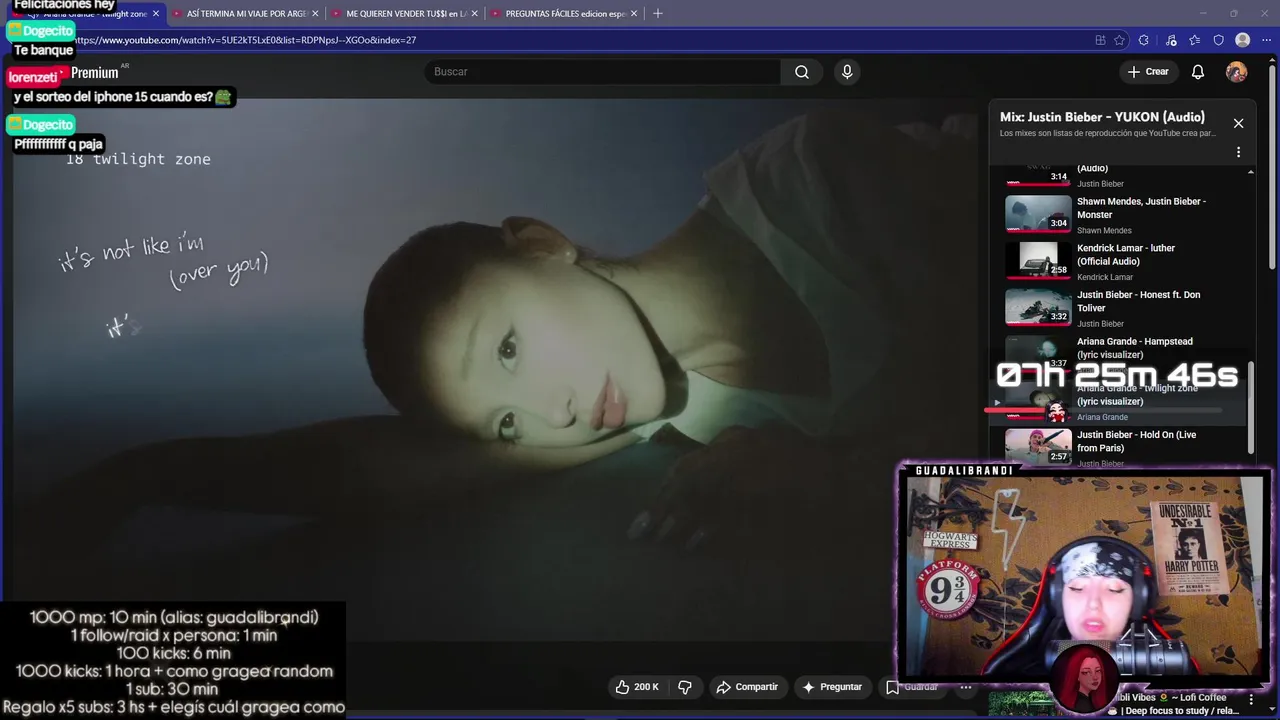Open the Mix playlist options menu
Image resolution: width=1280 pixels, height=720 pixels.
1238,153
